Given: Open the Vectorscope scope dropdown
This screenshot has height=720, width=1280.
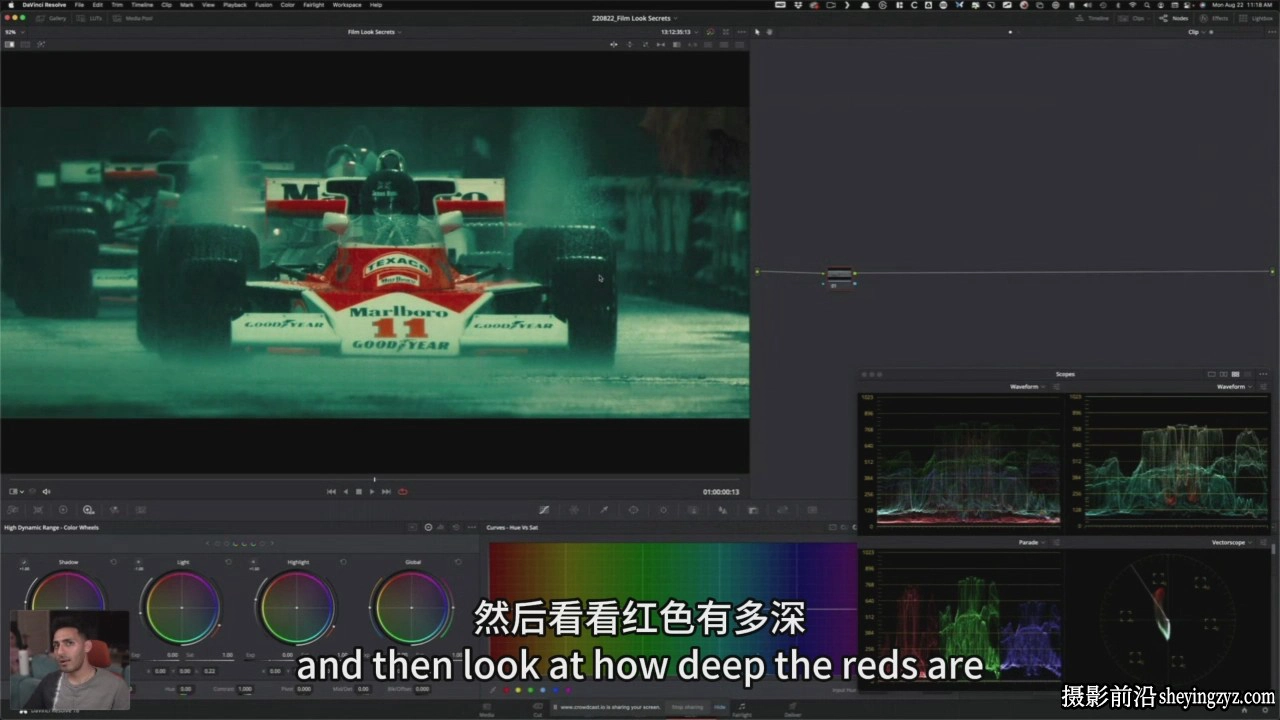Looking at the screenshot, I should (x=1230, y=542).
